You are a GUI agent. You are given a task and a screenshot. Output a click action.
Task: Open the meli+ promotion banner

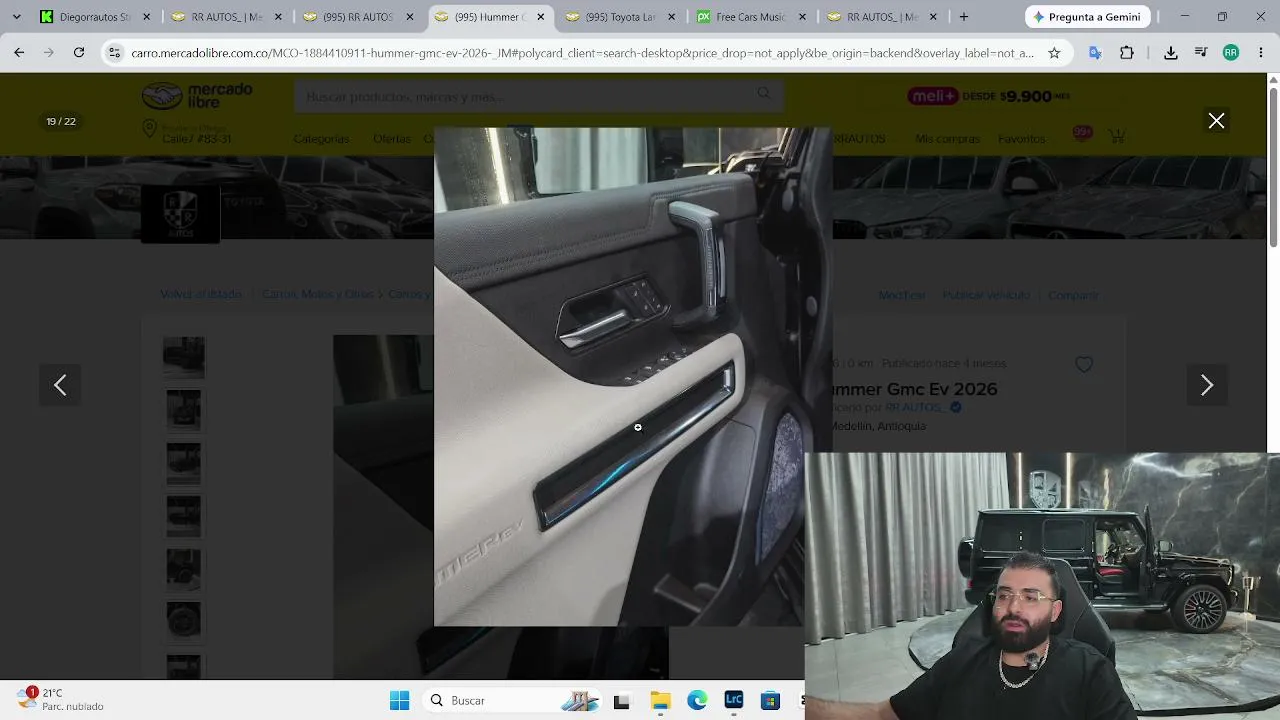point(989,96)
